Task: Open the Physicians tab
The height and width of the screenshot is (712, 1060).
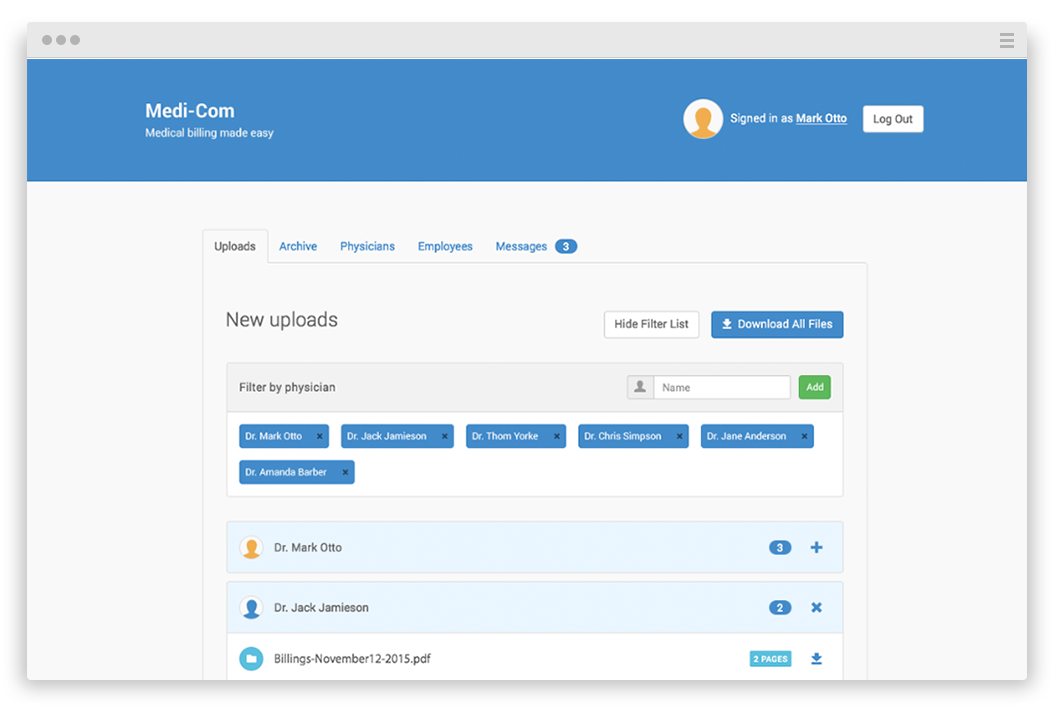Action: (367, 246)
